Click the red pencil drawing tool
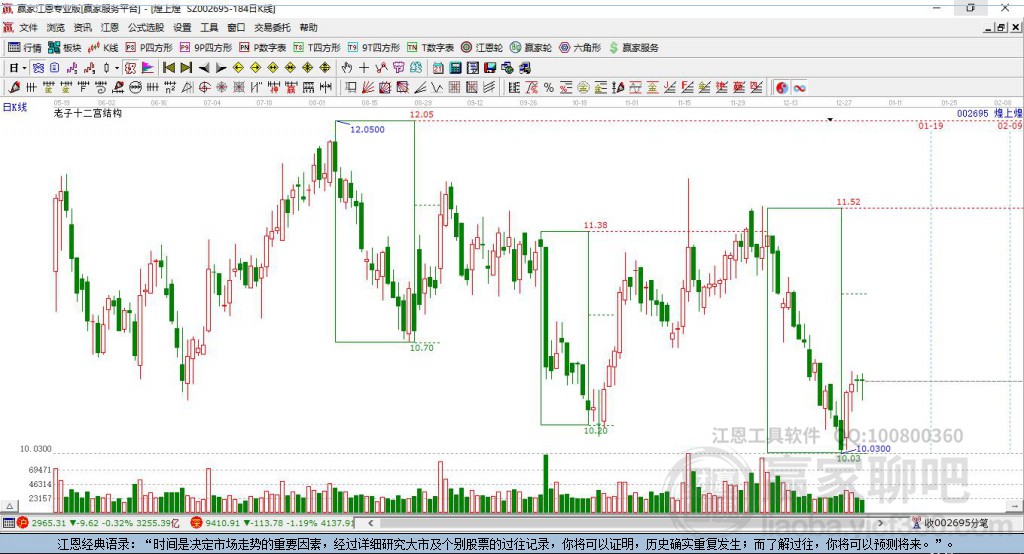Image resolution: width=1024 pixels, height=554 pixels. [x=14, y=88]
